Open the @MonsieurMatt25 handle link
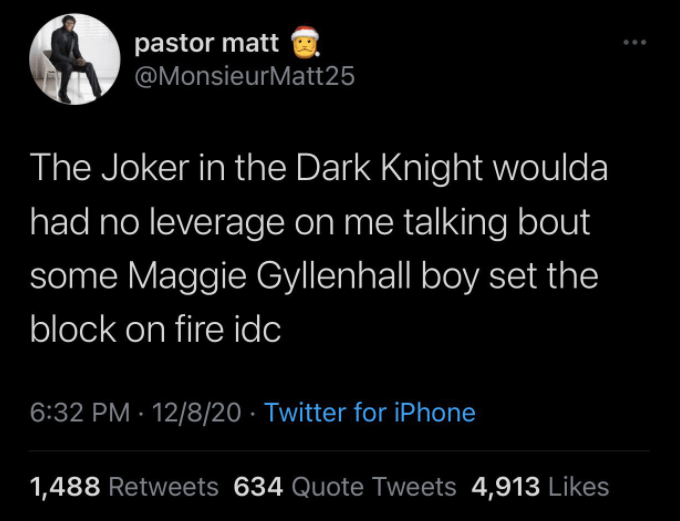This screenshot has width=680, height=521. pos(243,76)
